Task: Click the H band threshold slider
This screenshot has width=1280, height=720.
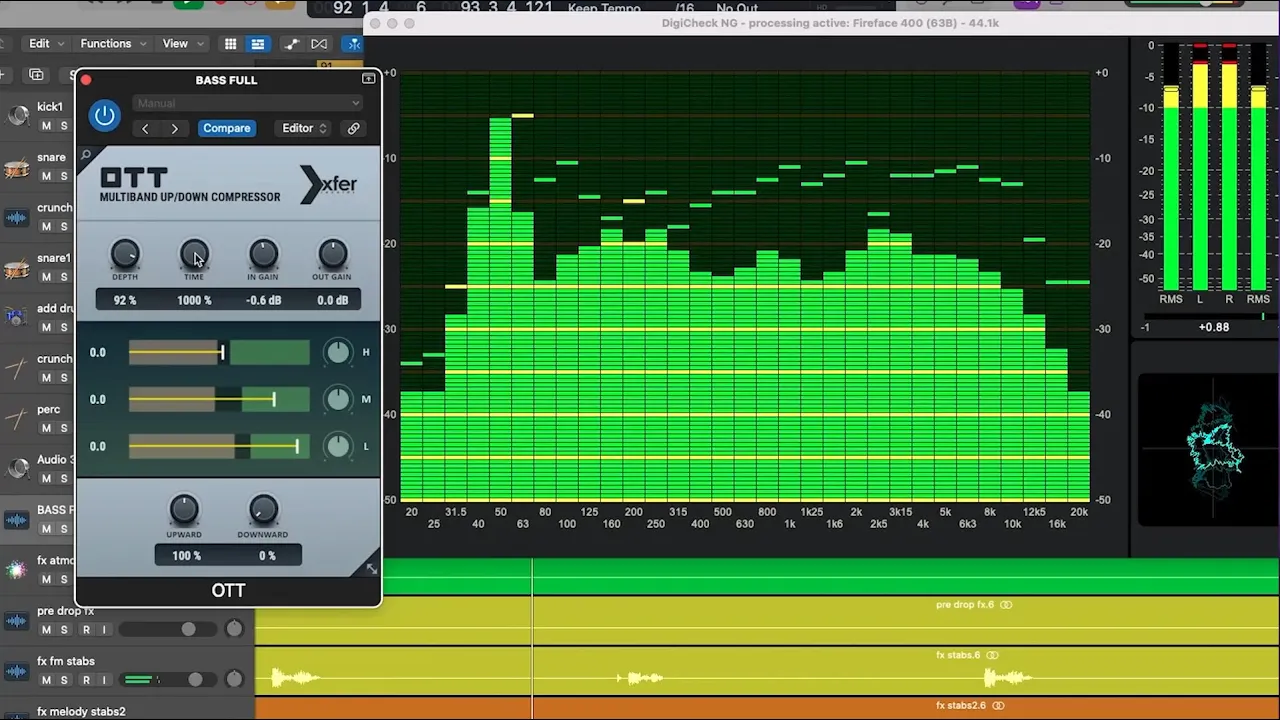Action: pos(219,352)
